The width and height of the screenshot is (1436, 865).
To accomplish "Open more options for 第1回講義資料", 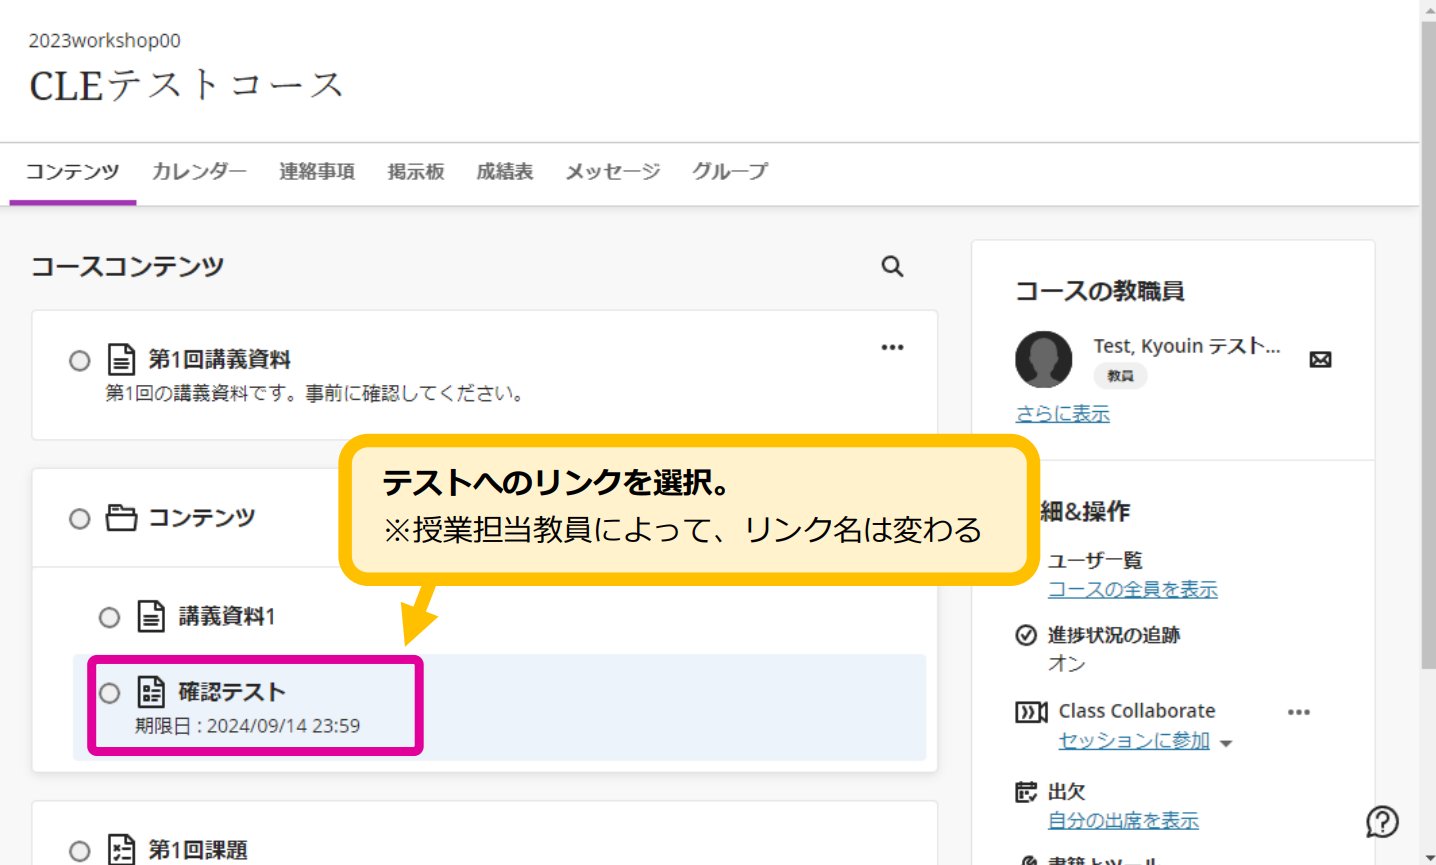I will [x=892, y=347].
